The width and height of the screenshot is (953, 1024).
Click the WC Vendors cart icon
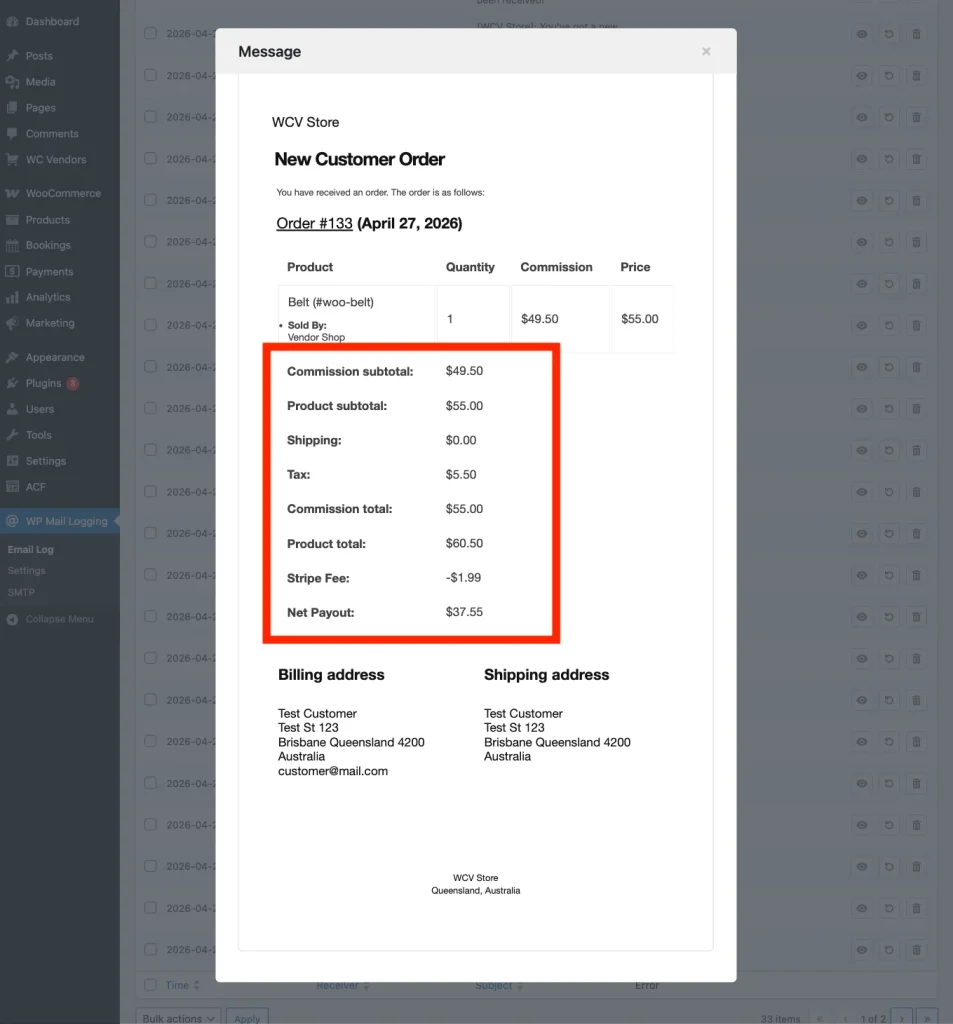coord(12,159)
